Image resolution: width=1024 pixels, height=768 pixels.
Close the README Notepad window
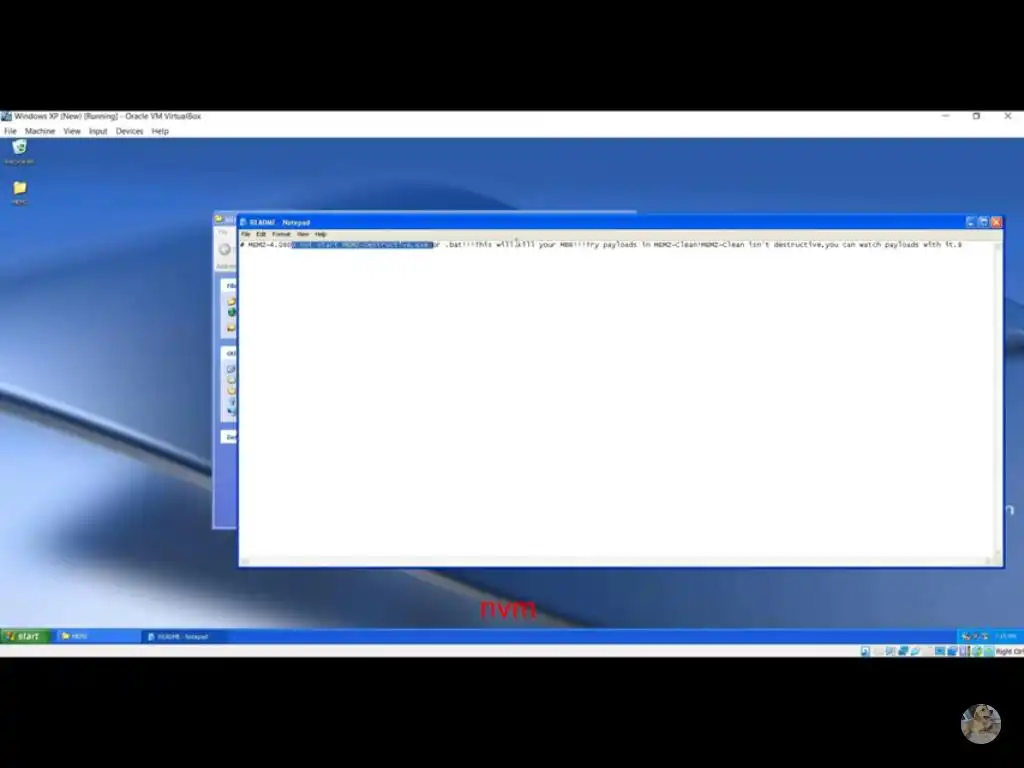point(996,222)
